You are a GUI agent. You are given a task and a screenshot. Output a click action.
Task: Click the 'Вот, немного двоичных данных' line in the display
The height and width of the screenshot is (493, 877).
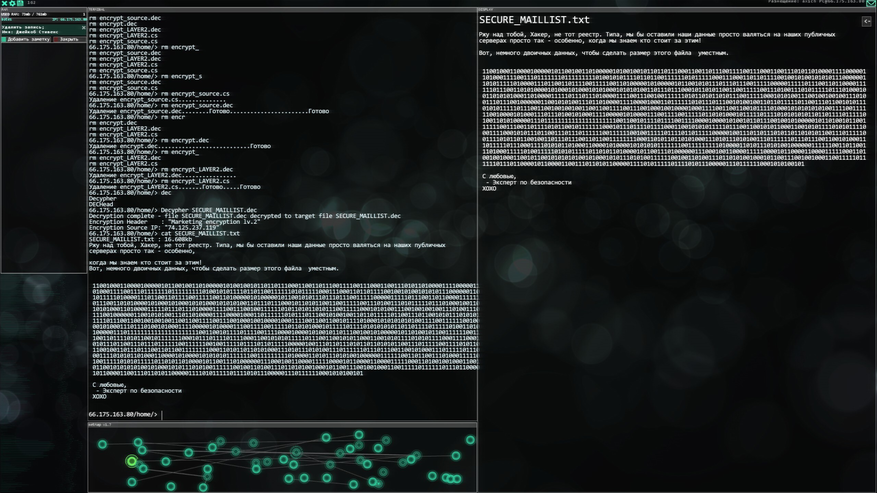(603, 53)
